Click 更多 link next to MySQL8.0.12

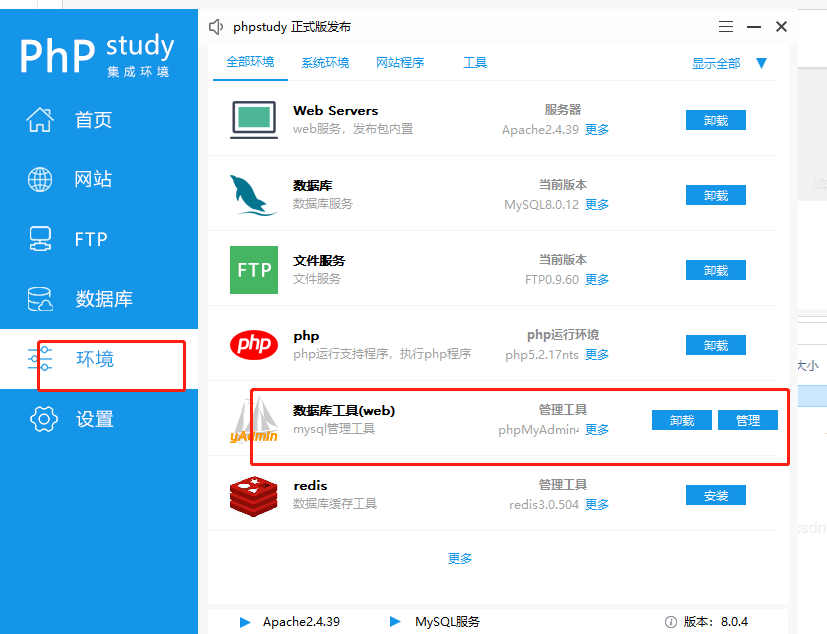(x=597, y=205)
